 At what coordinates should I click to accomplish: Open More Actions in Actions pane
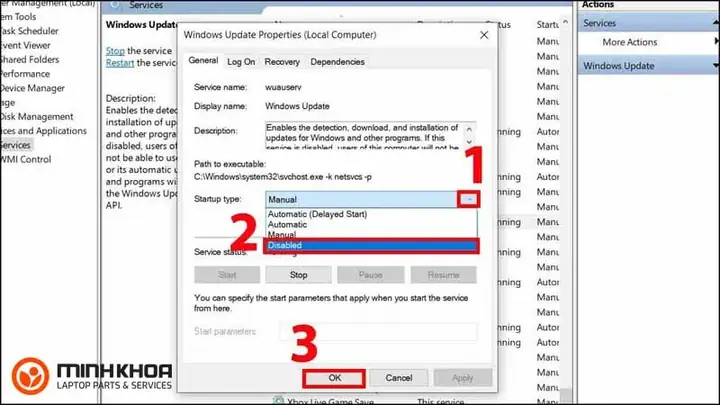pyautogui.click(x=630, y=42)
